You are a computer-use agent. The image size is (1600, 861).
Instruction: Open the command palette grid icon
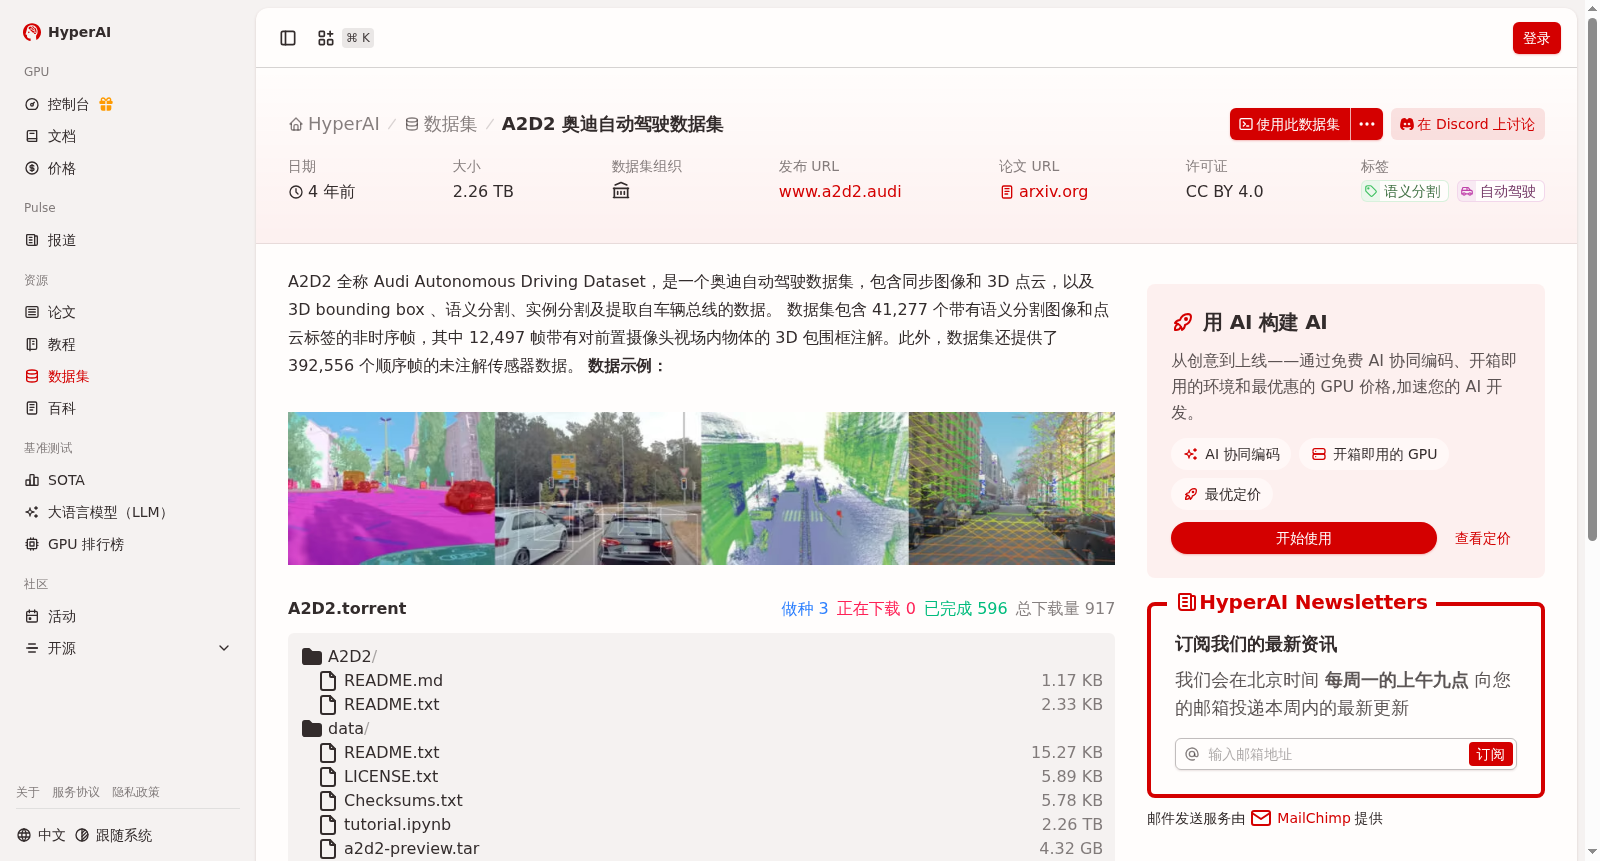point(326,38)
